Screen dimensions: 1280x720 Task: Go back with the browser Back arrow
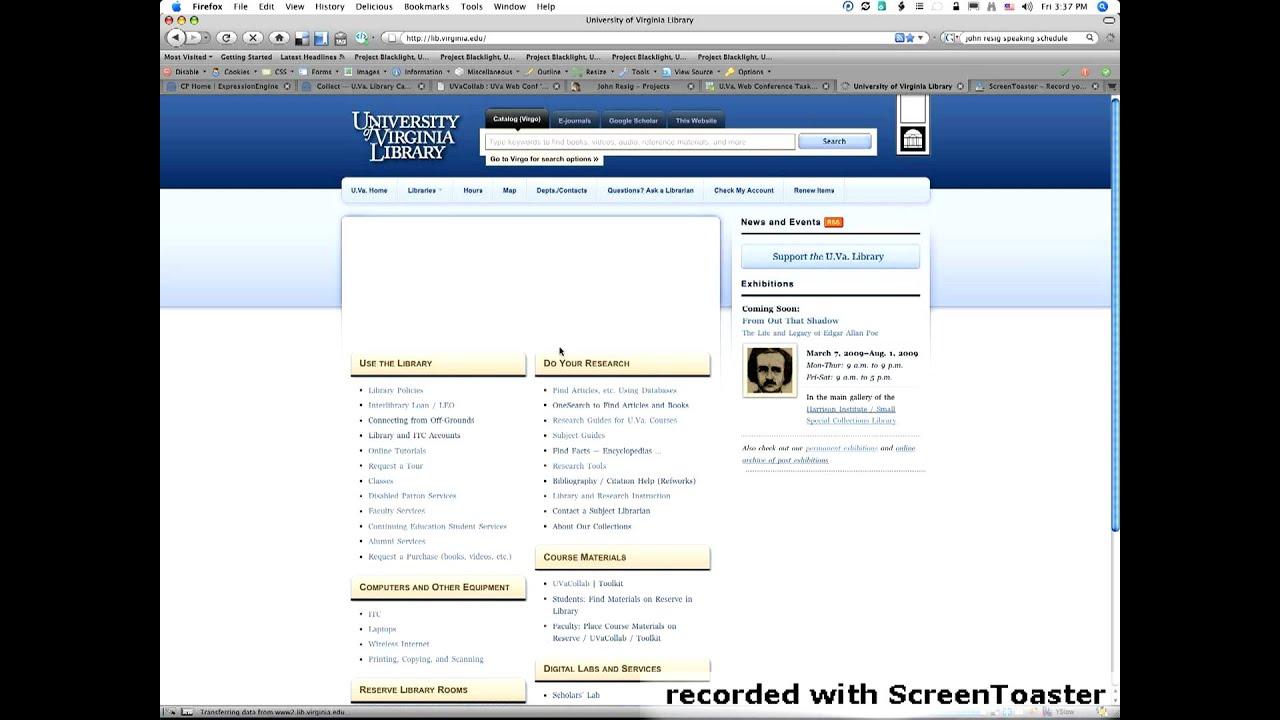click(x=175, y=38)
